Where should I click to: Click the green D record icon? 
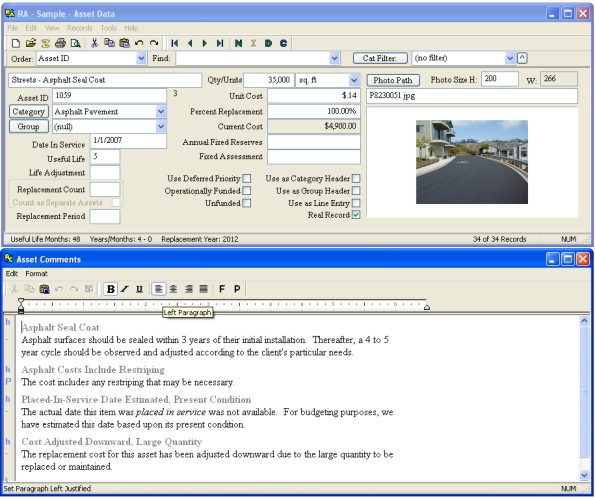268,43
